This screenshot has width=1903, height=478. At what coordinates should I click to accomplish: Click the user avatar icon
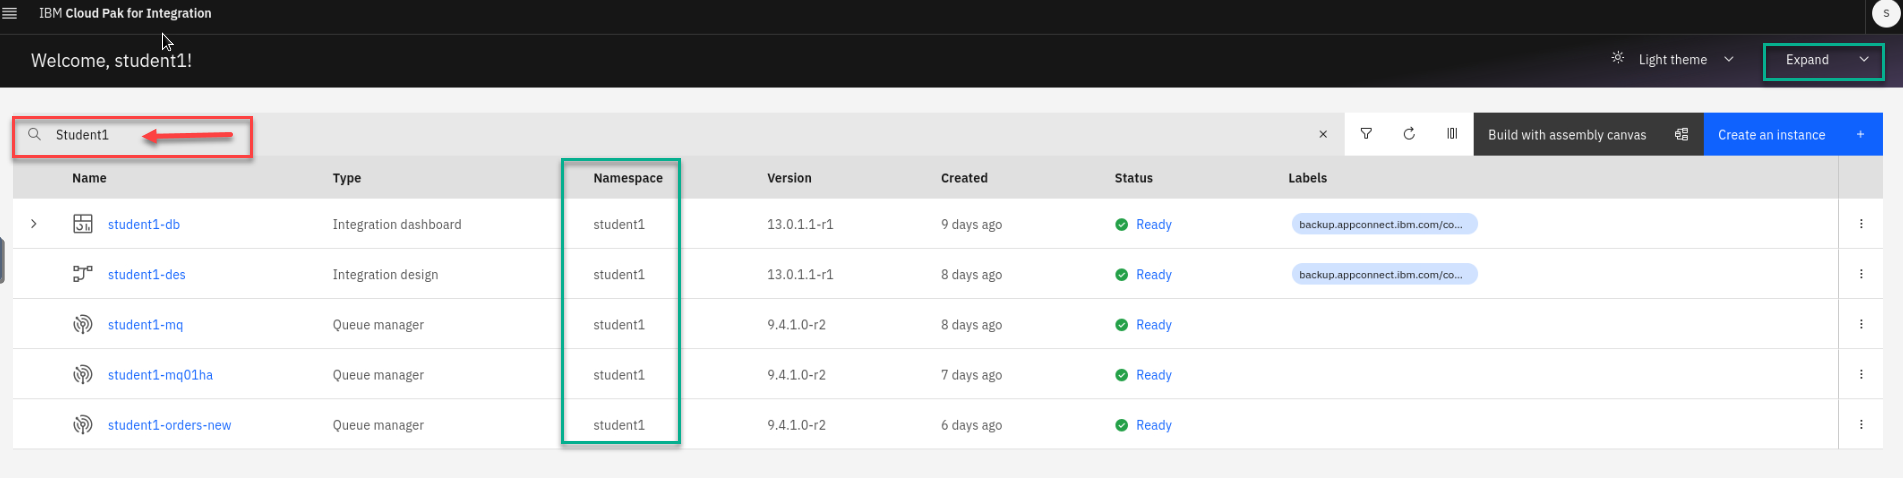click(1886, 13)
